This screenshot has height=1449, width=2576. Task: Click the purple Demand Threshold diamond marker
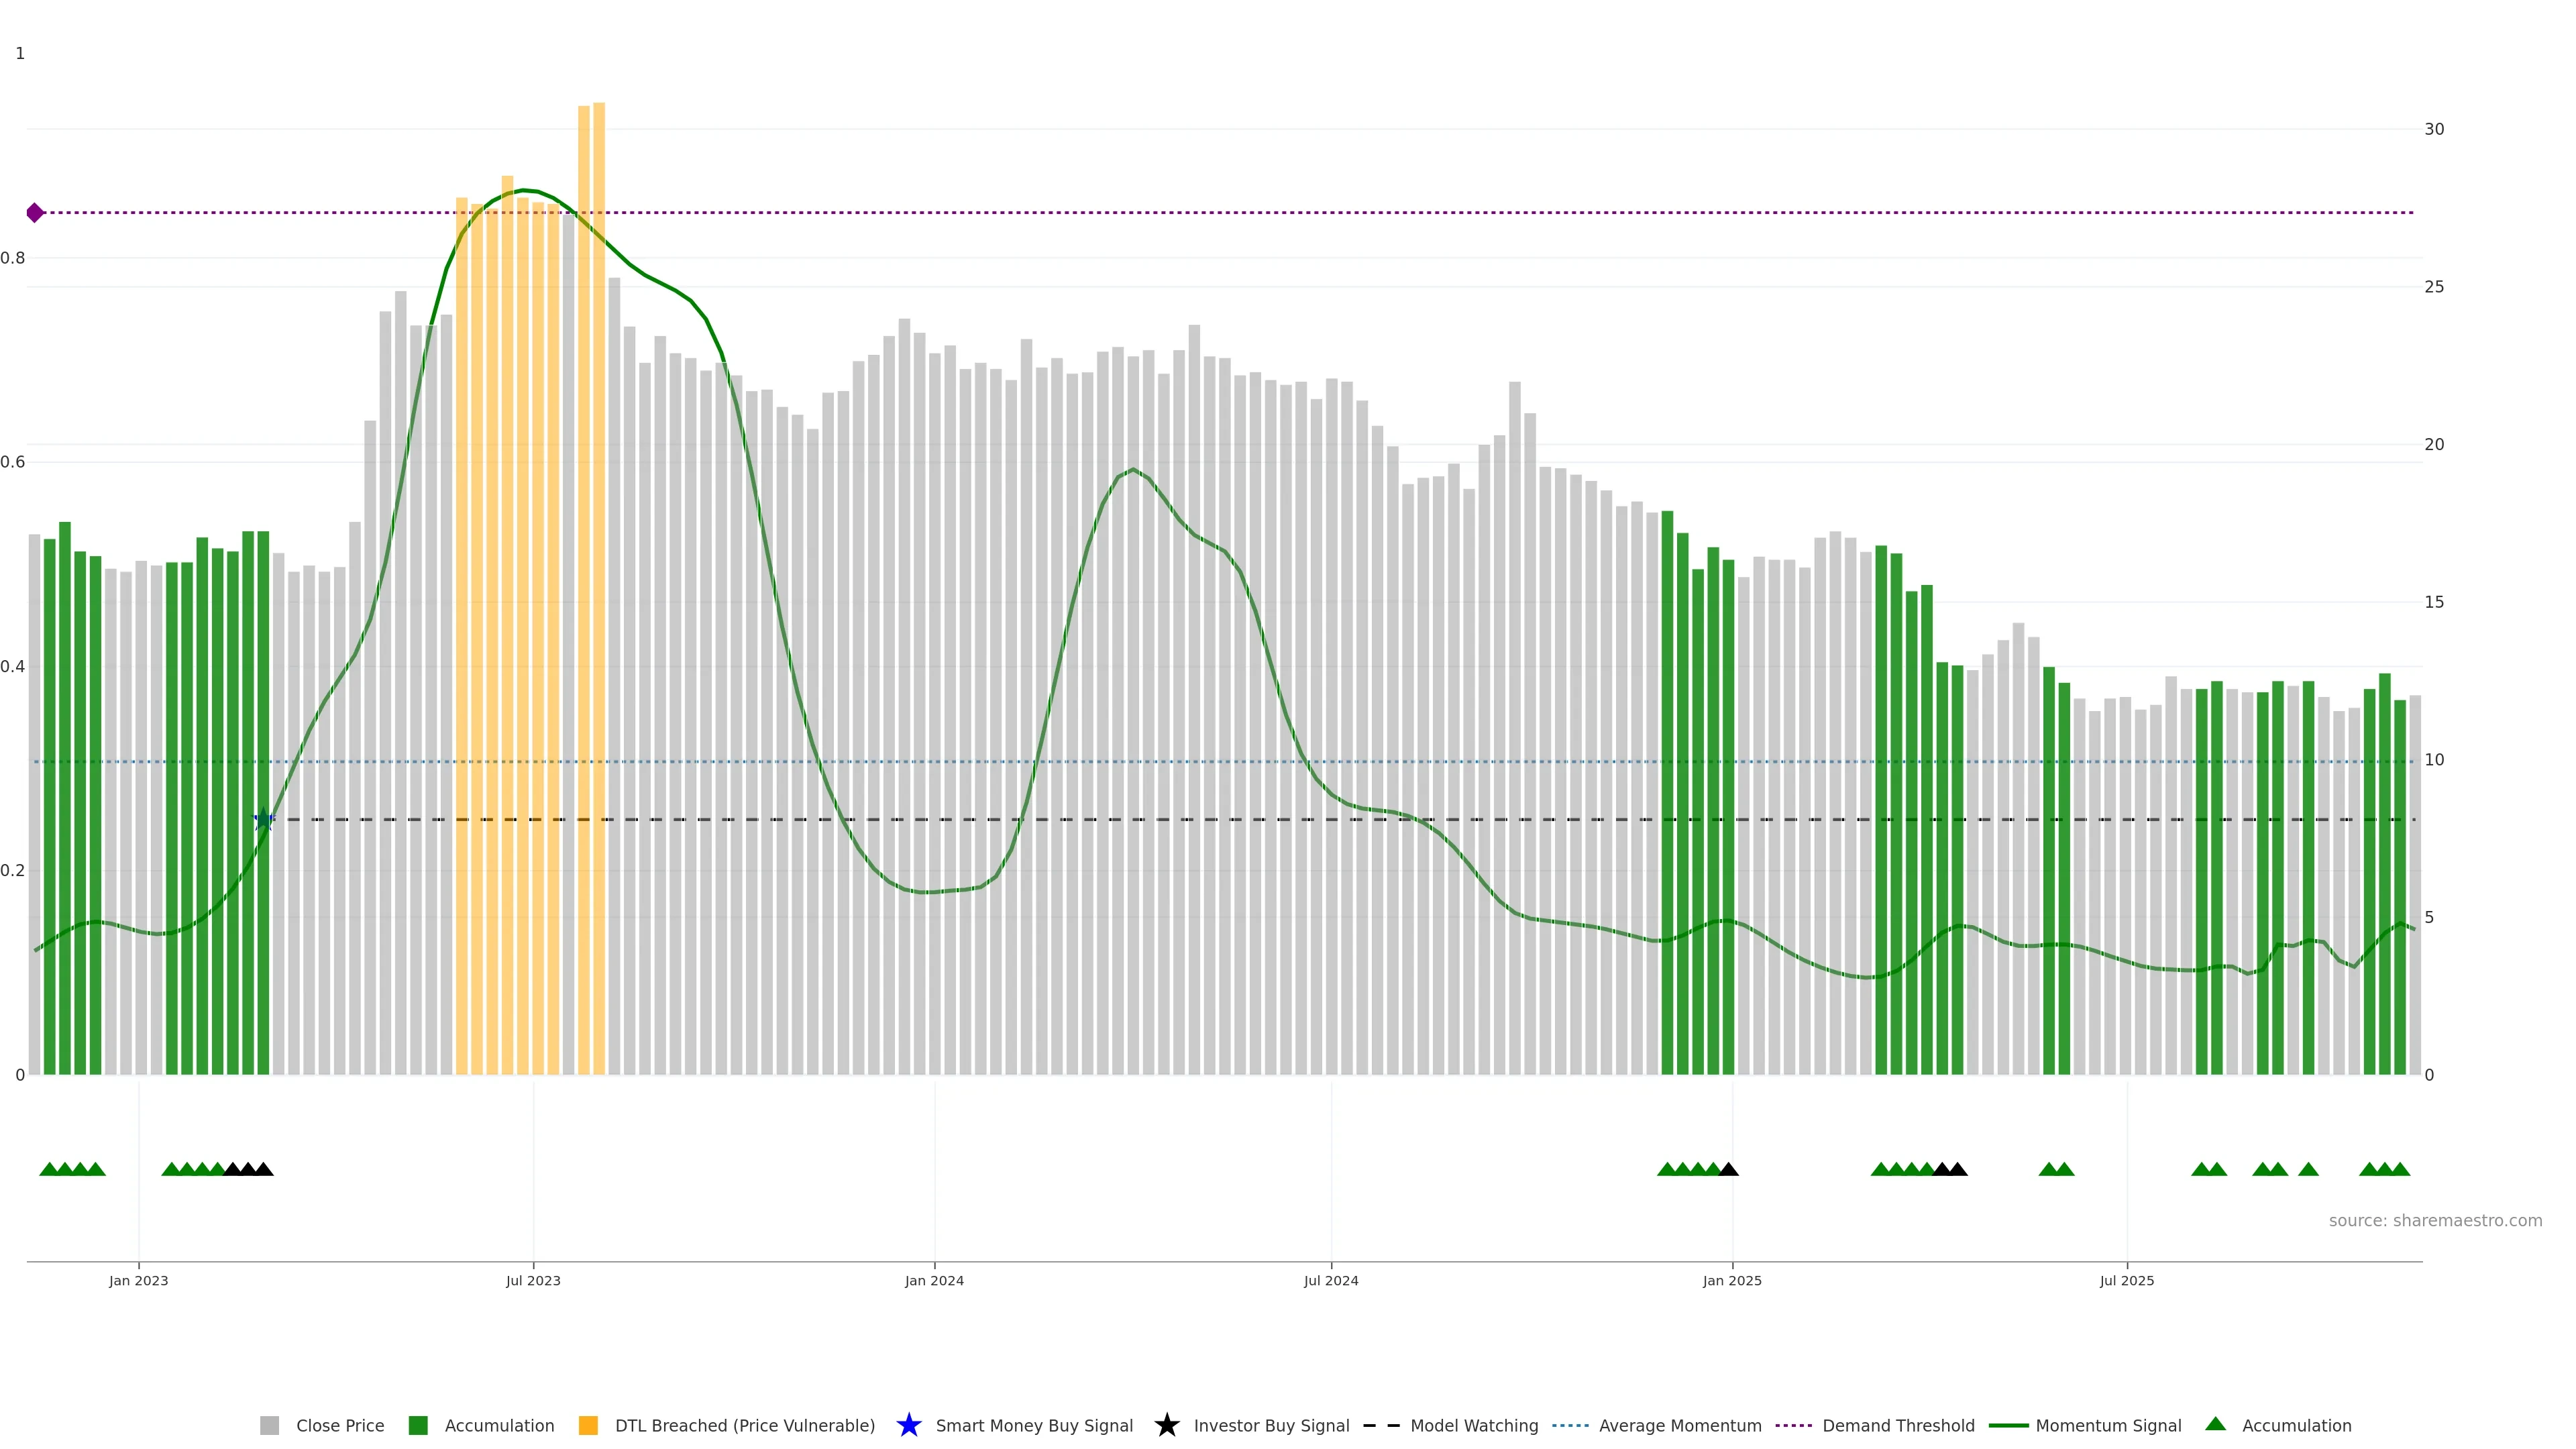point(35,213)
